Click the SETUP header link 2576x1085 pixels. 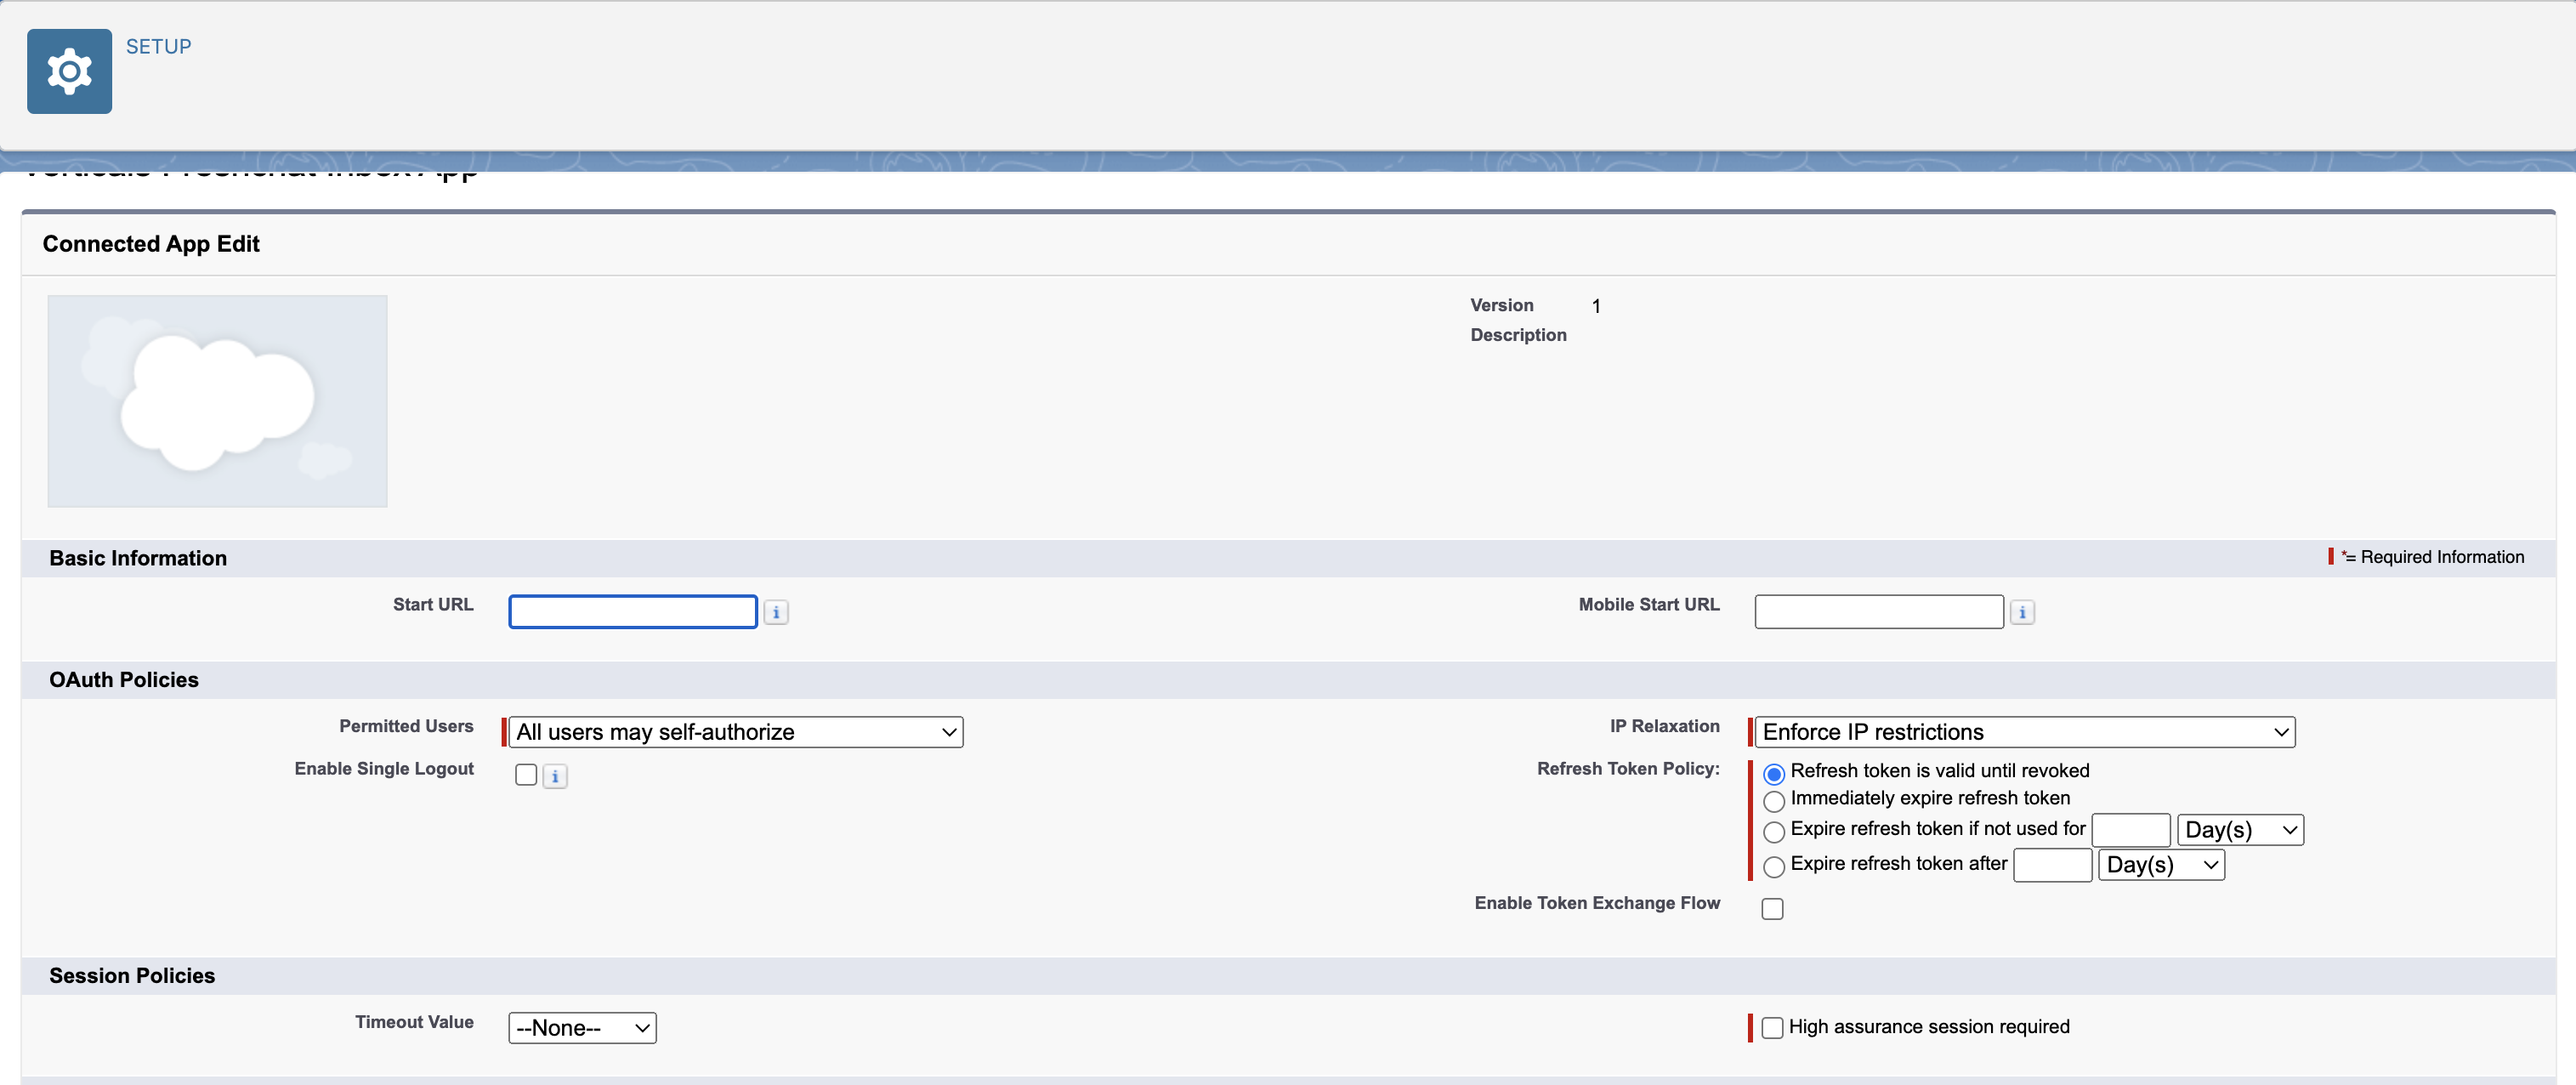coord(158,46)
